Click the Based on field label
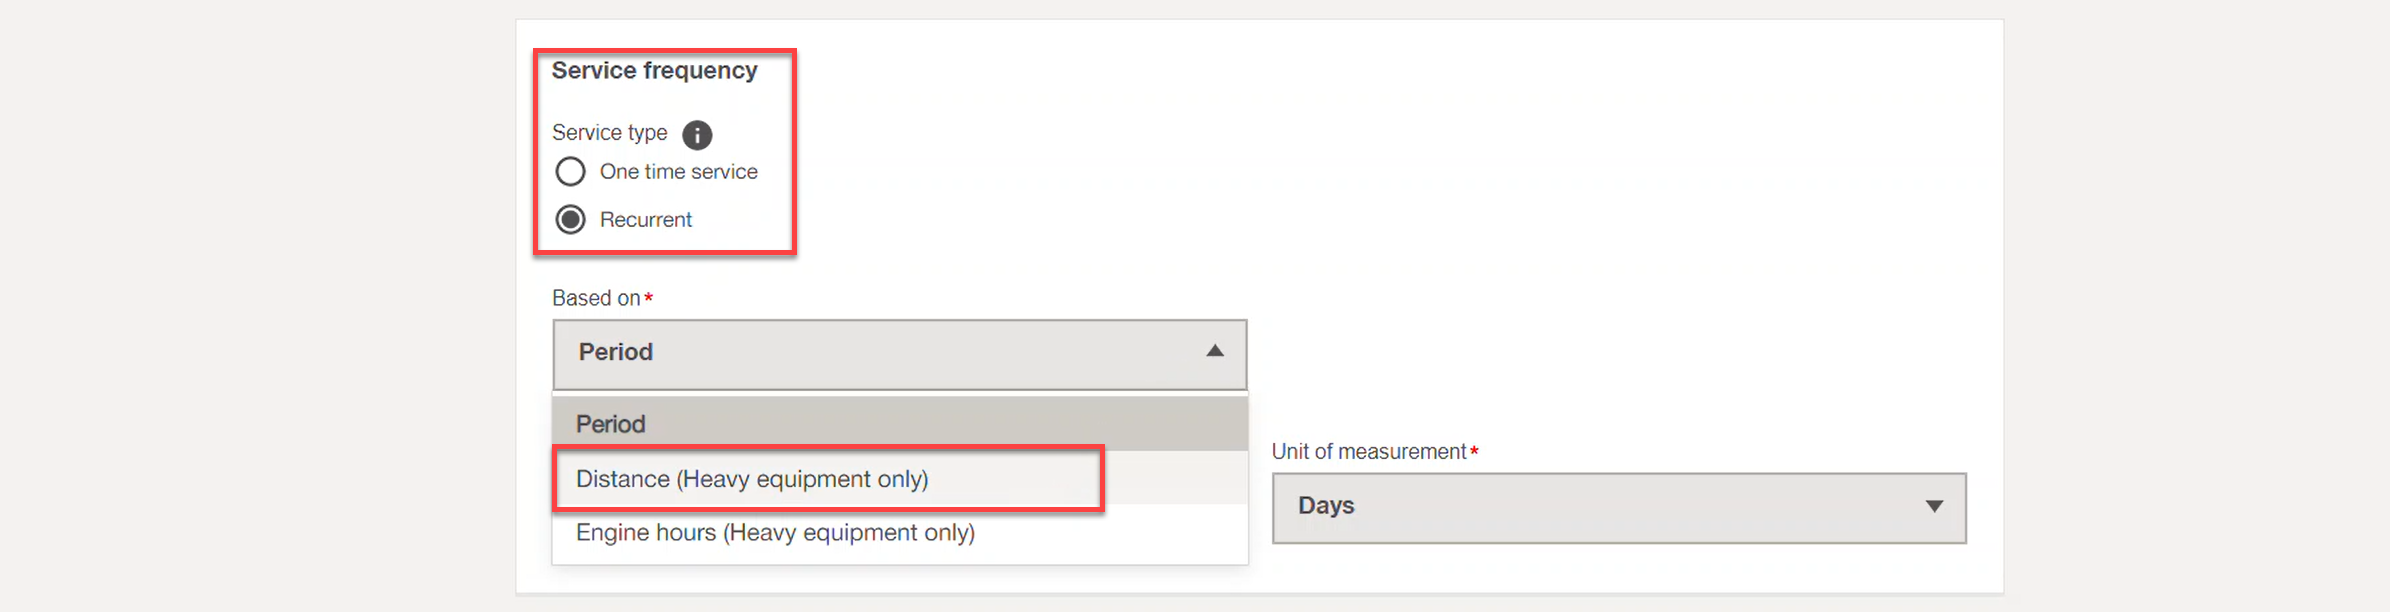Viewport: 2390px width, 612px height. (596, 298)
